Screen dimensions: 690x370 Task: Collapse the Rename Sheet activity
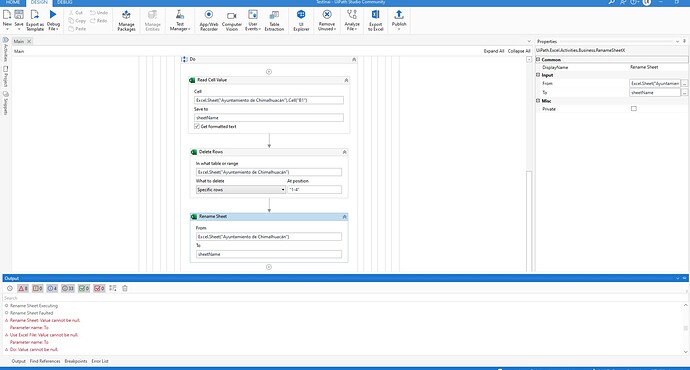[345, 216]
